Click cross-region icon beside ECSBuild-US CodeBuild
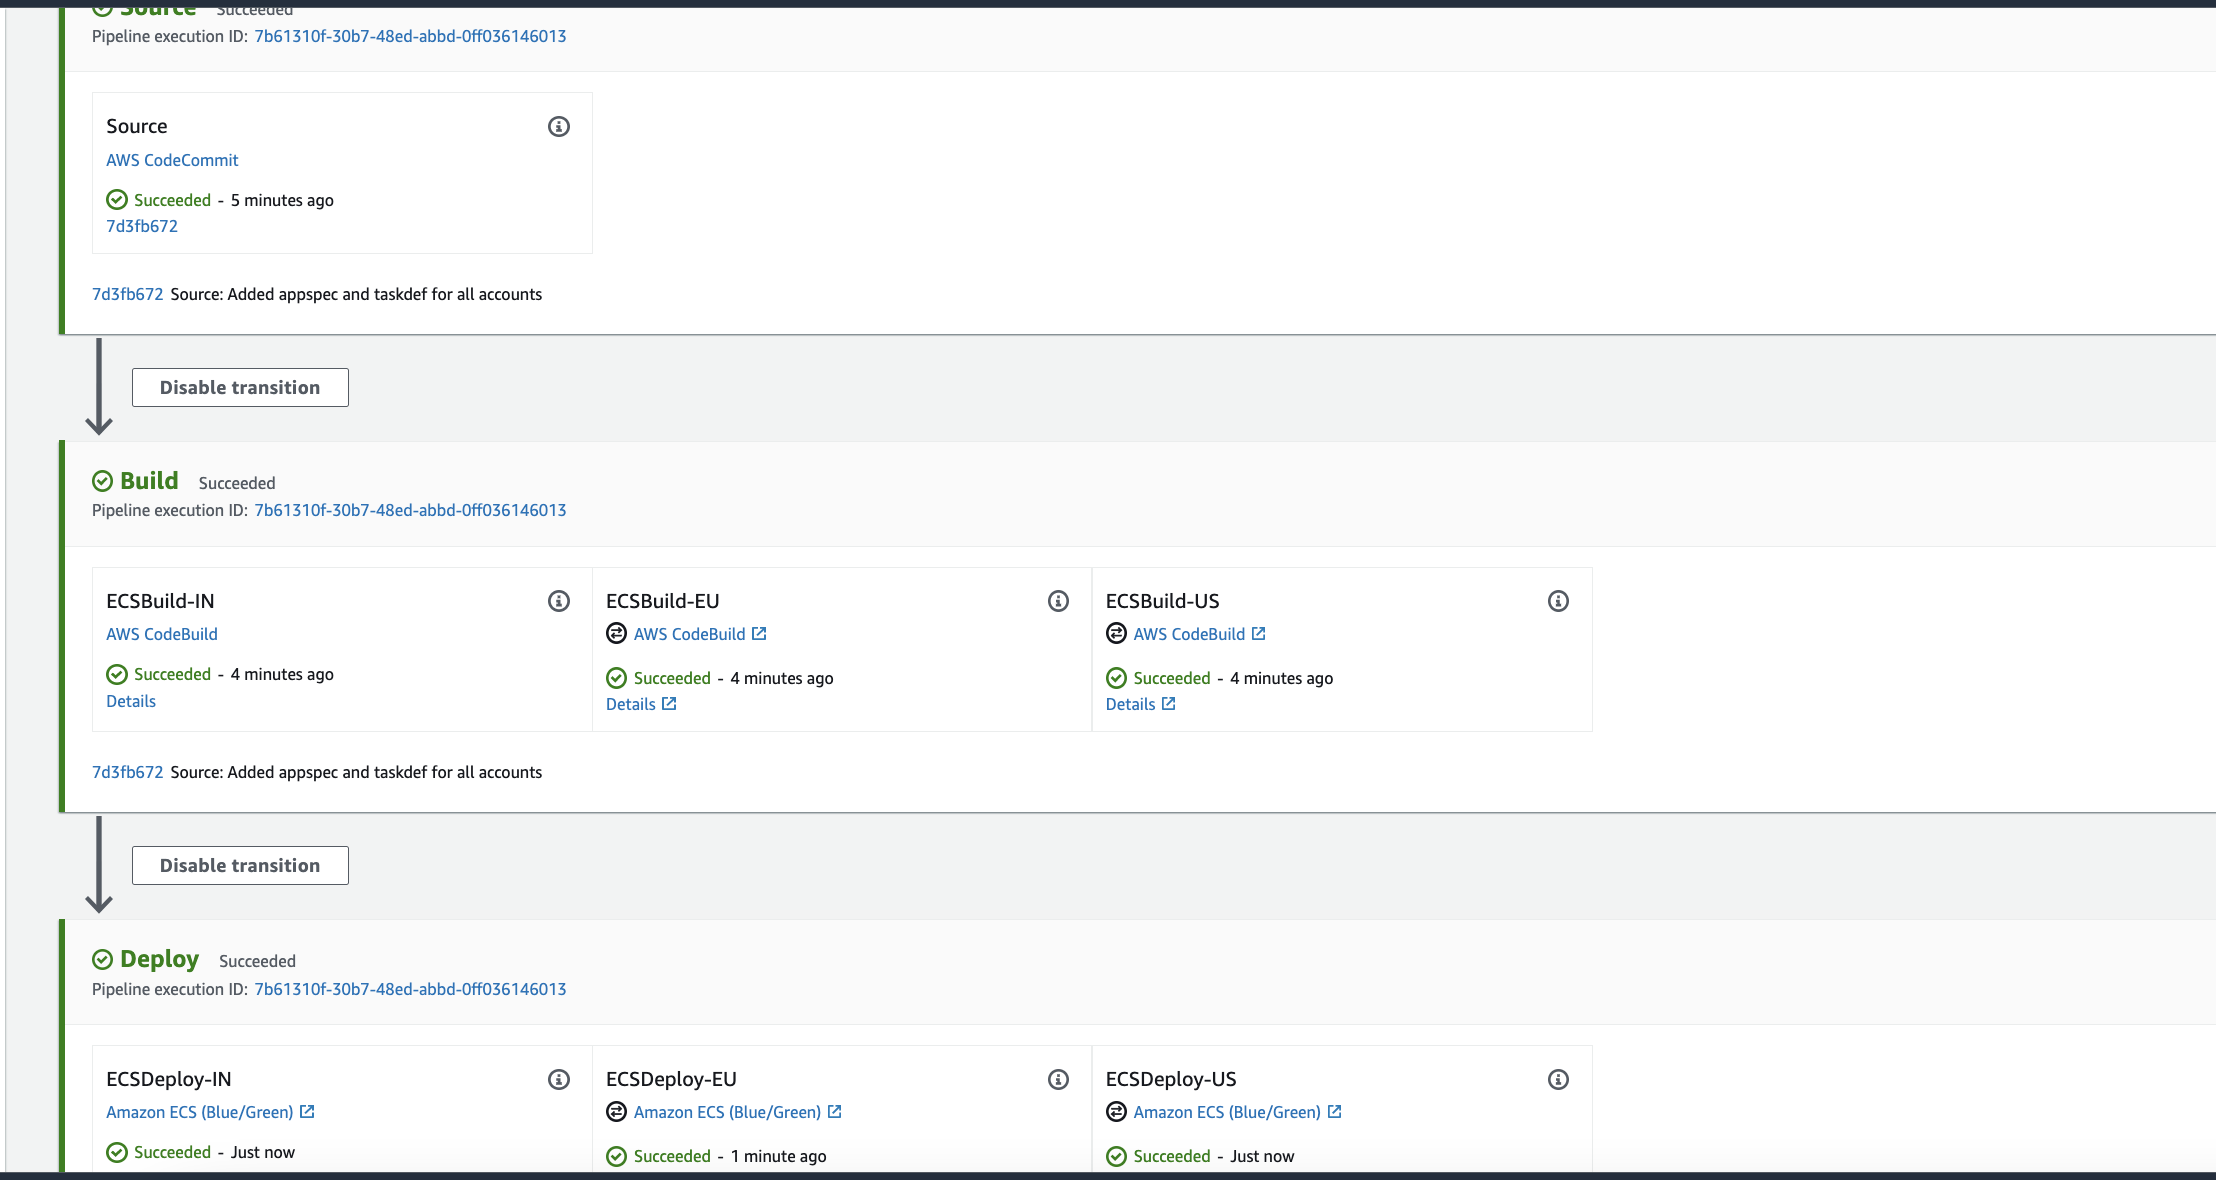 [x=1116, y=634]
